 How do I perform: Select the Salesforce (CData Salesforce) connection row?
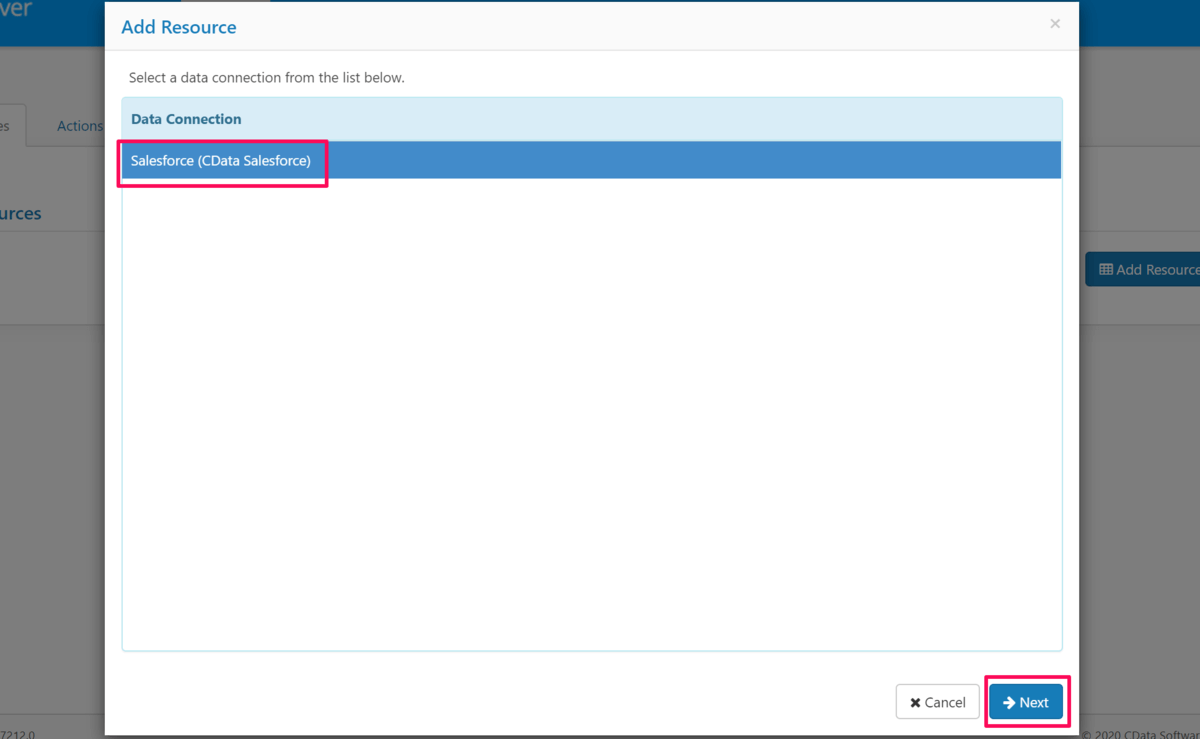pos(591,160)
